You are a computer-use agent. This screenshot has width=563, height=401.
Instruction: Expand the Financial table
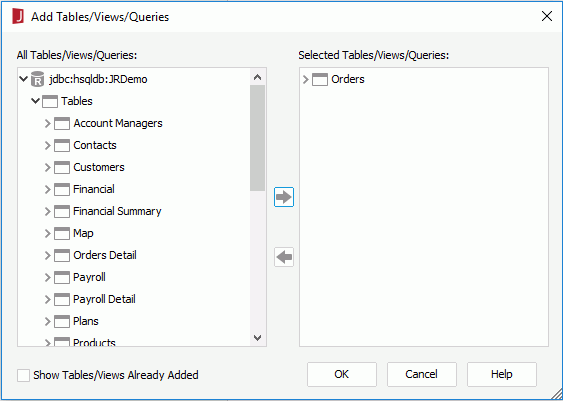47,189
